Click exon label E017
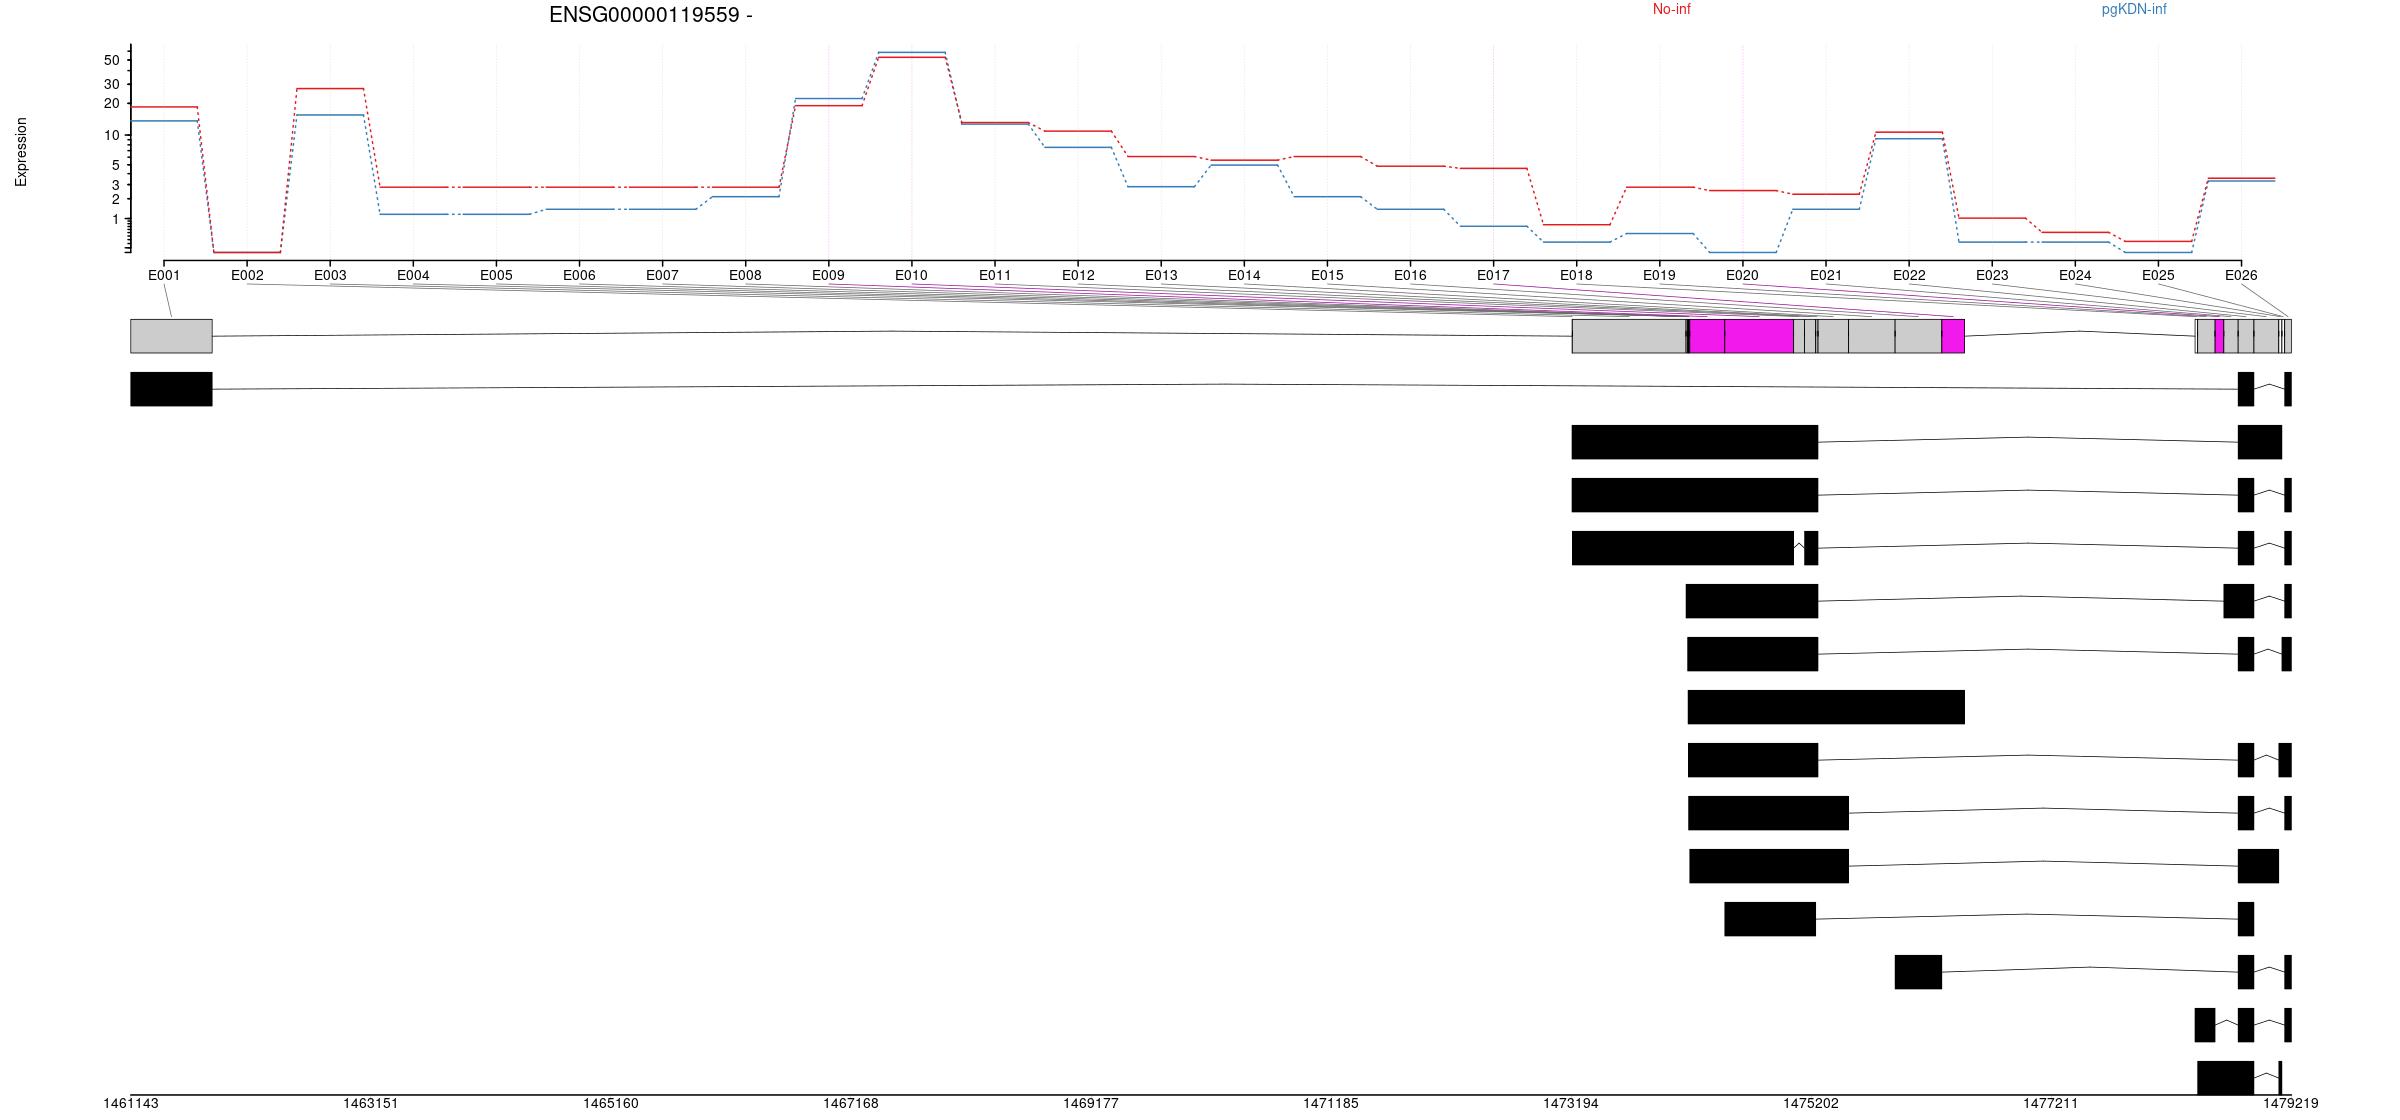 pos(1493,275)
